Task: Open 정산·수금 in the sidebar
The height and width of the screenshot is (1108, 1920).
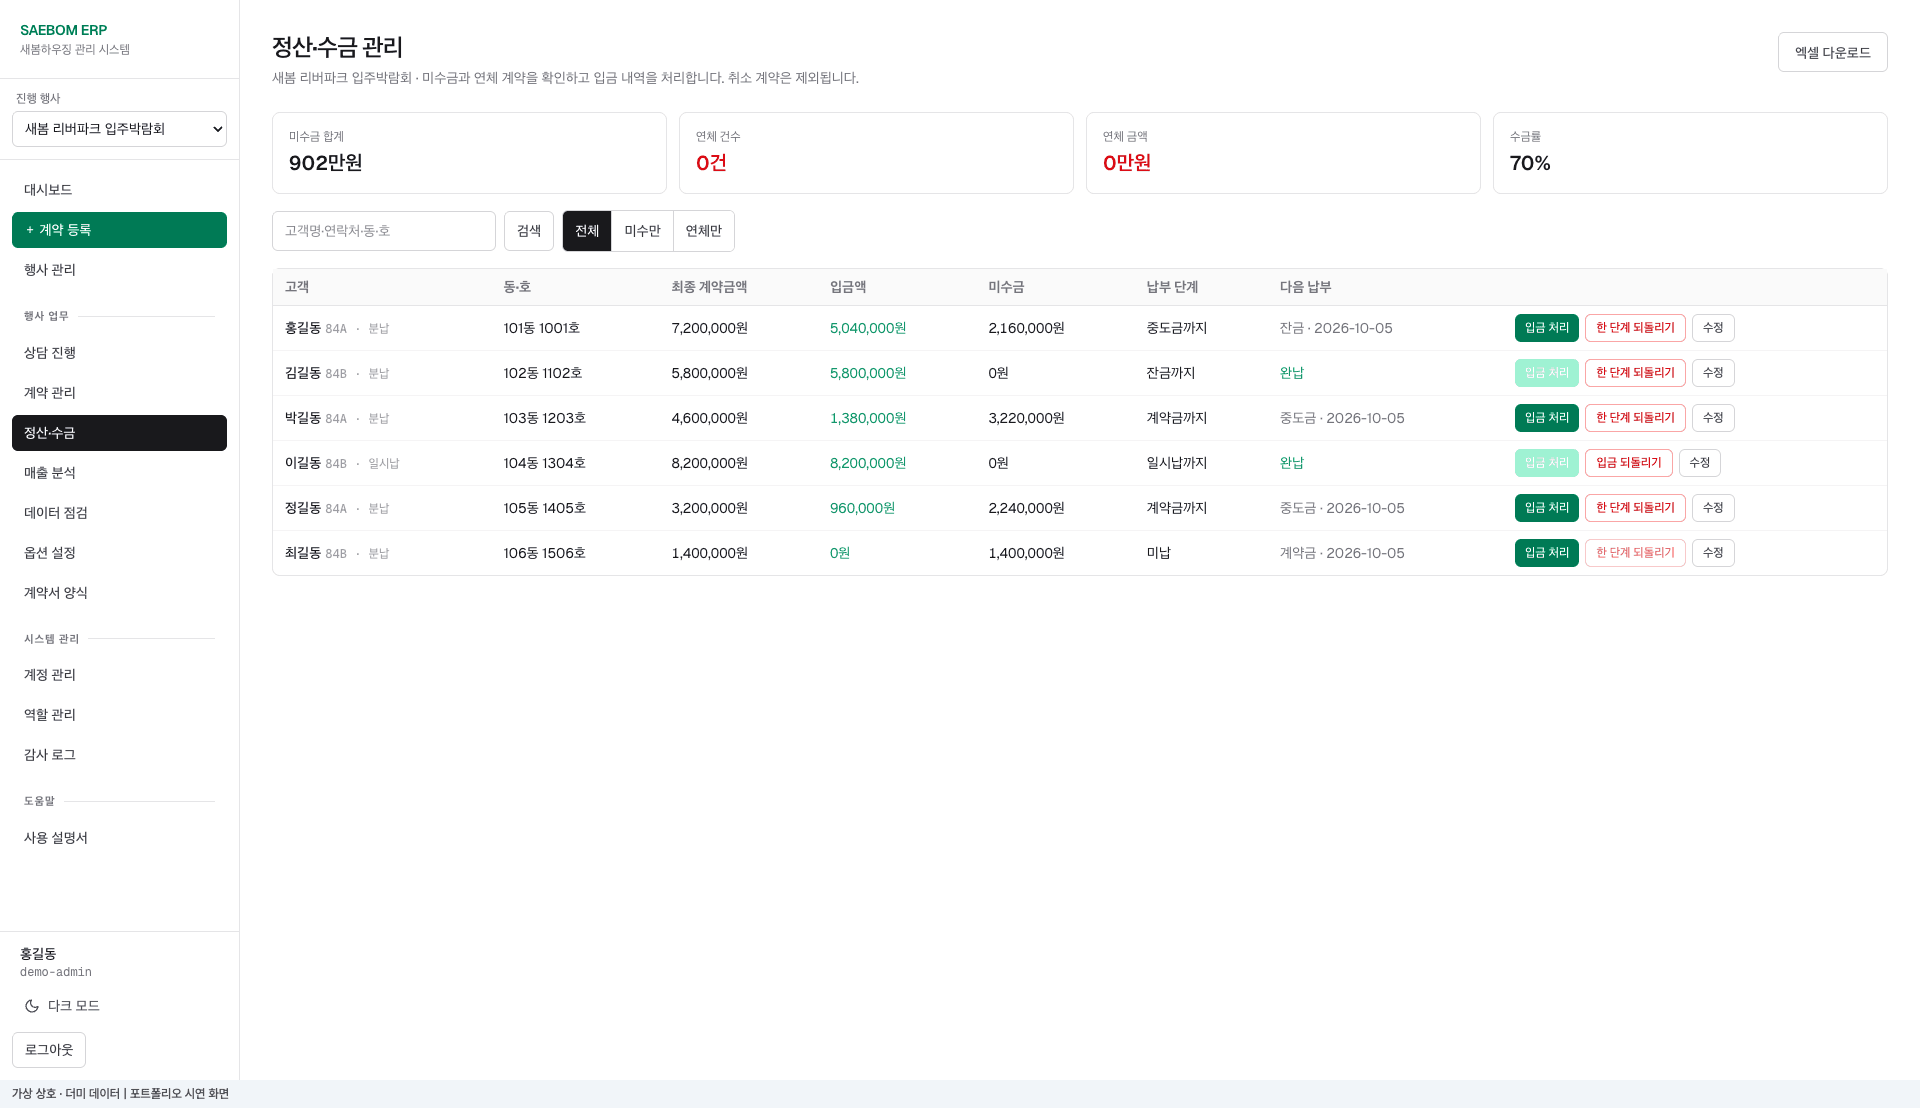Action: click(119, 433)
